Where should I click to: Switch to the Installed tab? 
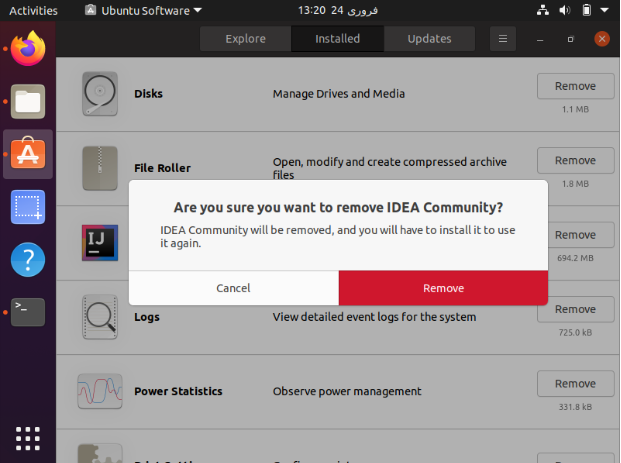[x=337, y=39]
